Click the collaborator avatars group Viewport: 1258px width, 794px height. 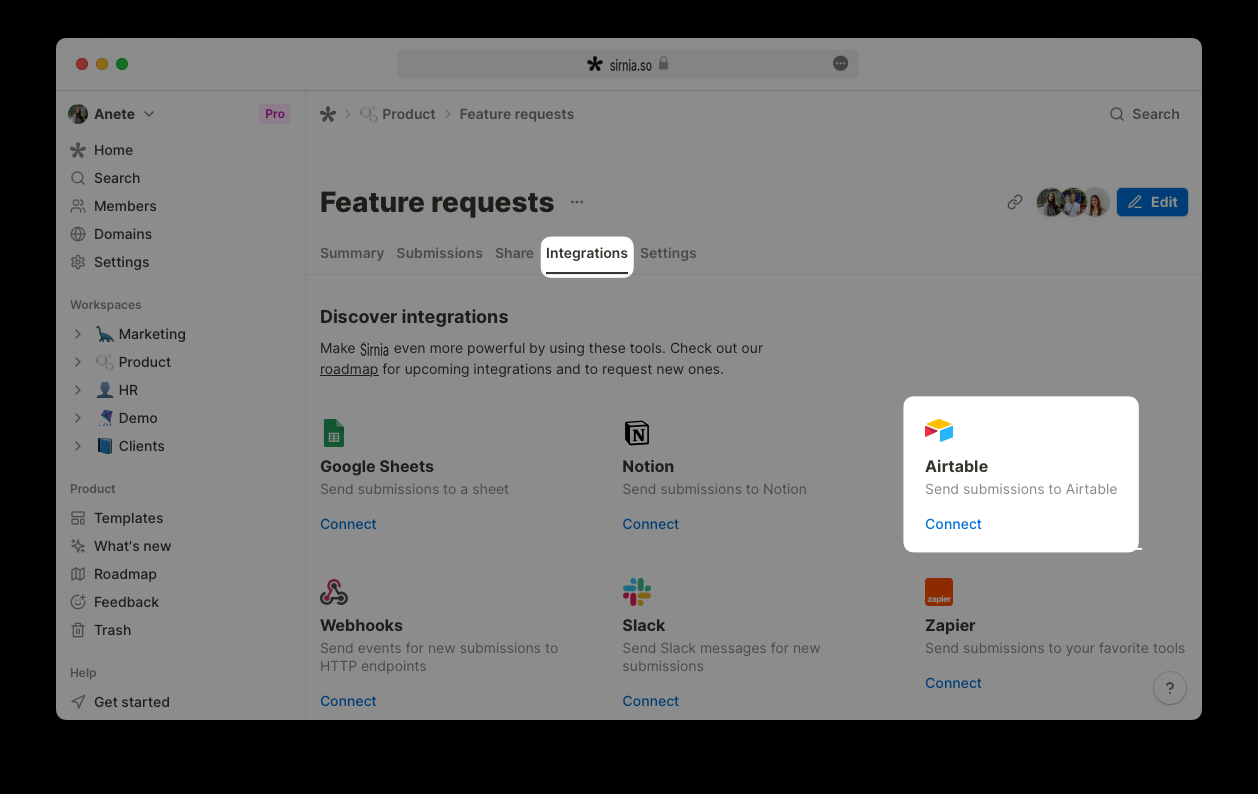[1073, 202]
